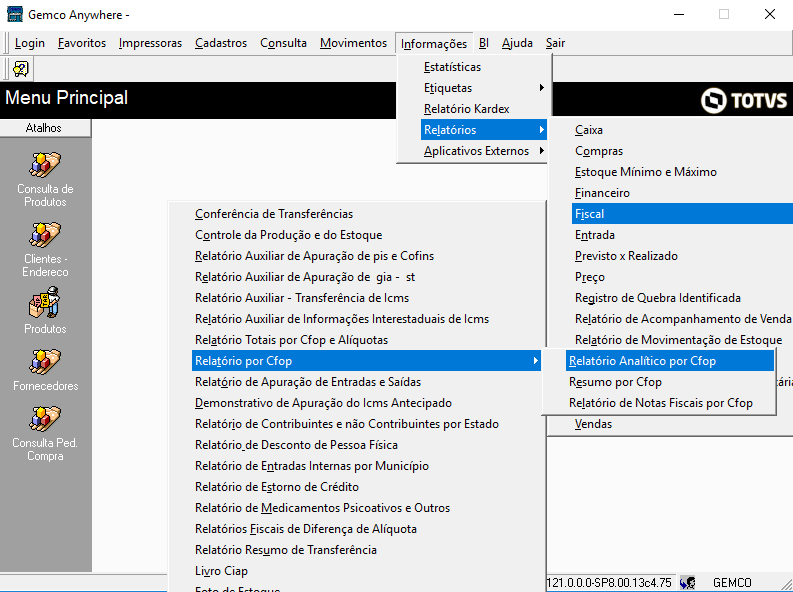Open the Cadastros menu

pos(221,43)
